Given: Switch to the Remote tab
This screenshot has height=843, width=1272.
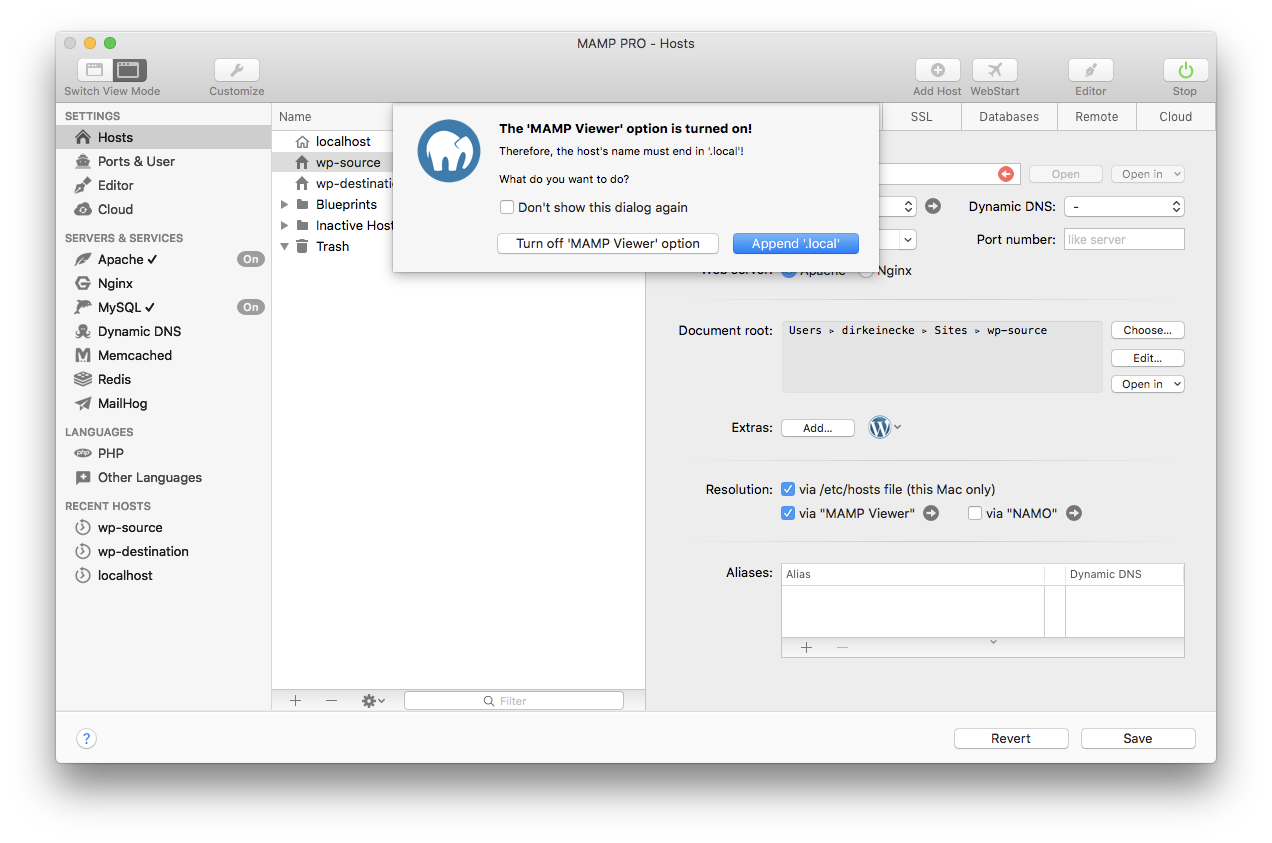Looking at the screenshot, I should pyautogui.click(x=1097, y=116).
